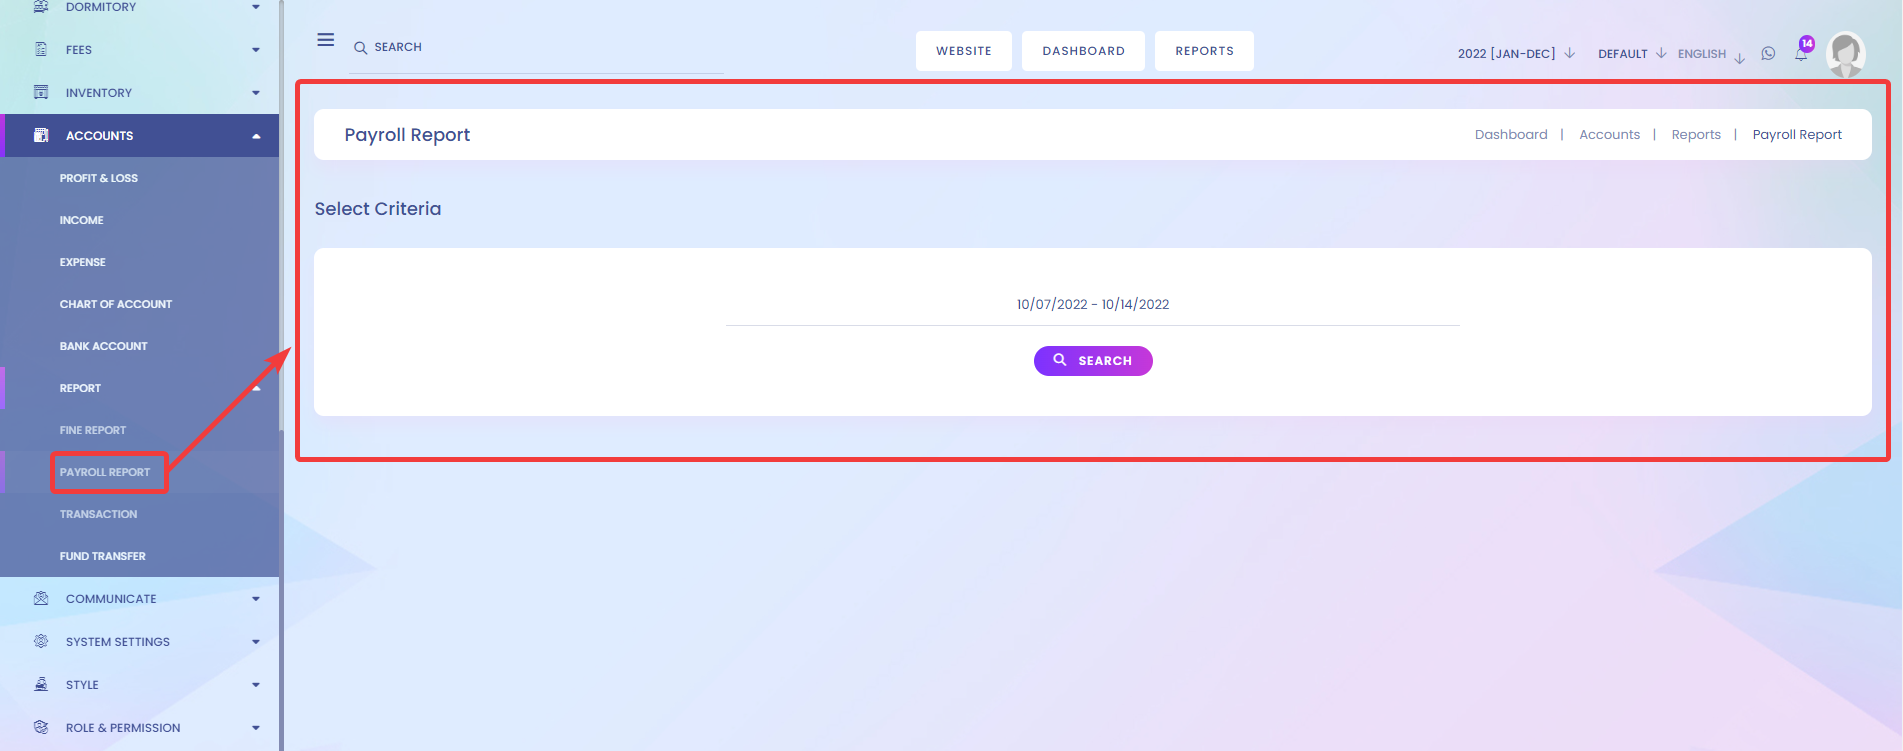The width and height of the screenshot is (1903, 751).
Task: Expand the Style menu arrow
Action: [x=256, y=685]
